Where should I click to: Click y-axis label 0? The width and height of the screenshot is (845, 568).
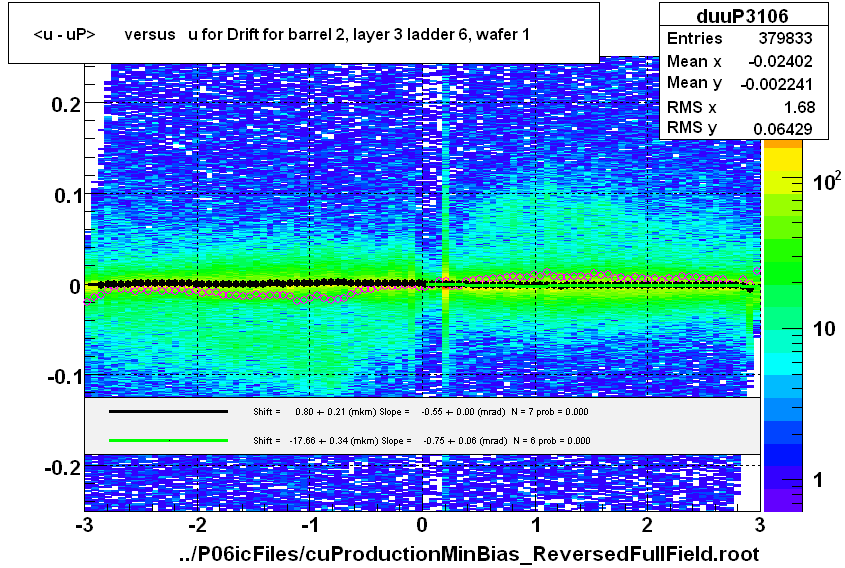coord(75,287)
